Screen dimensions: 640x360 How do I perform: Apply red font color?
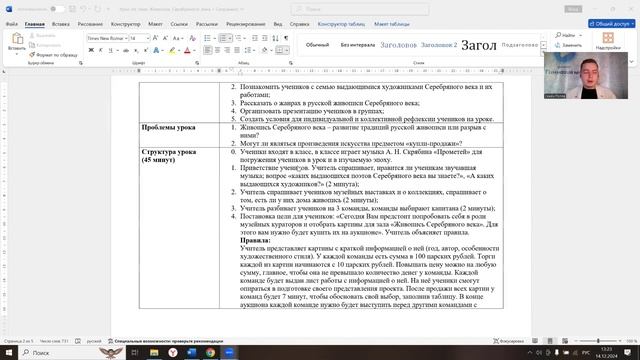pos(187,50)
